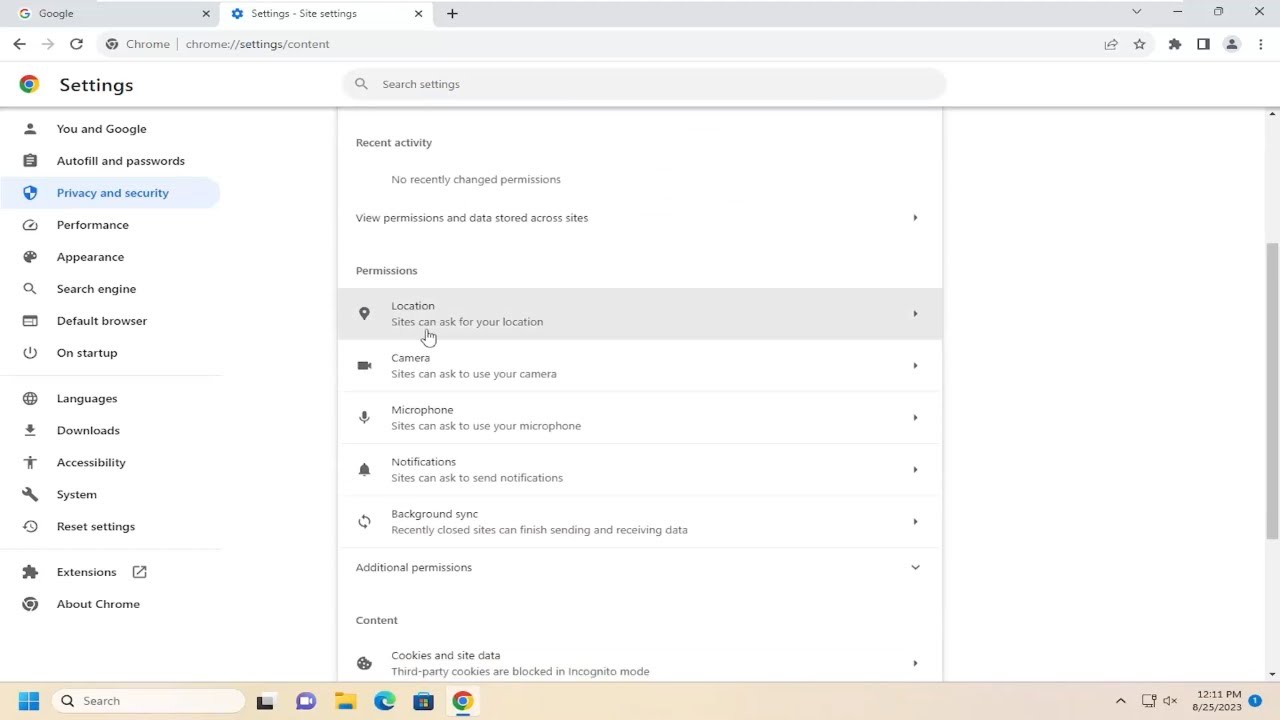Click the Search settings field
The height and width of the screenshot is (720, 1280).
[x=640, y=84]
